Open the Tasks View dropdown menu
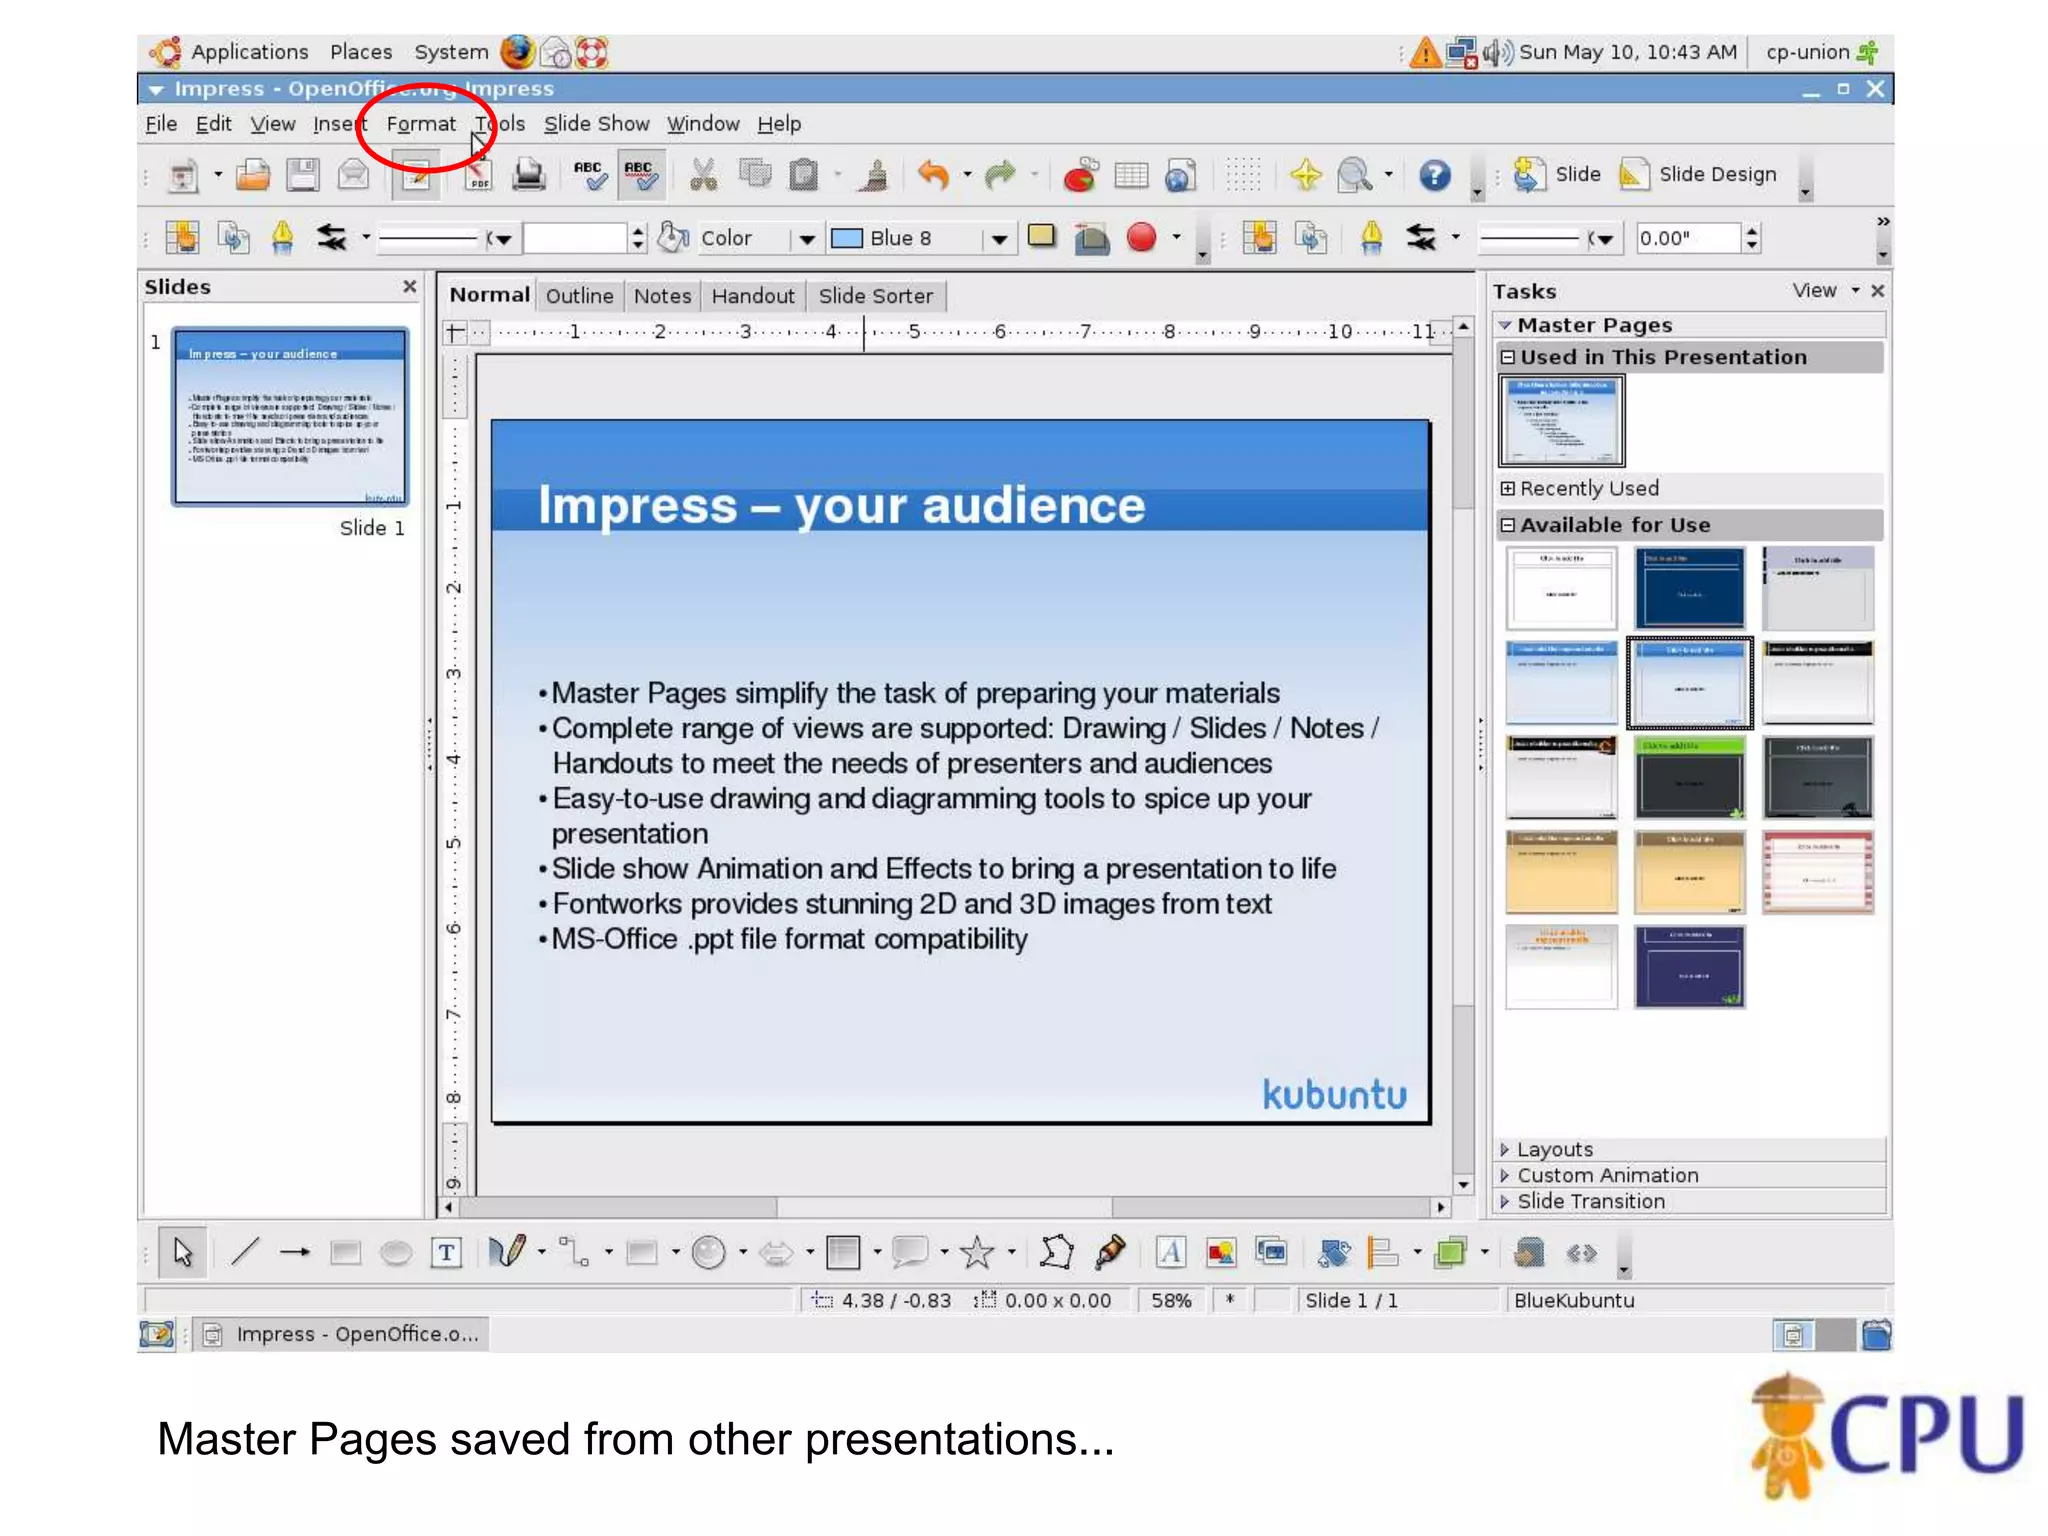The width and height of the screenshot is (2048, 1536). click(1825, 290)
